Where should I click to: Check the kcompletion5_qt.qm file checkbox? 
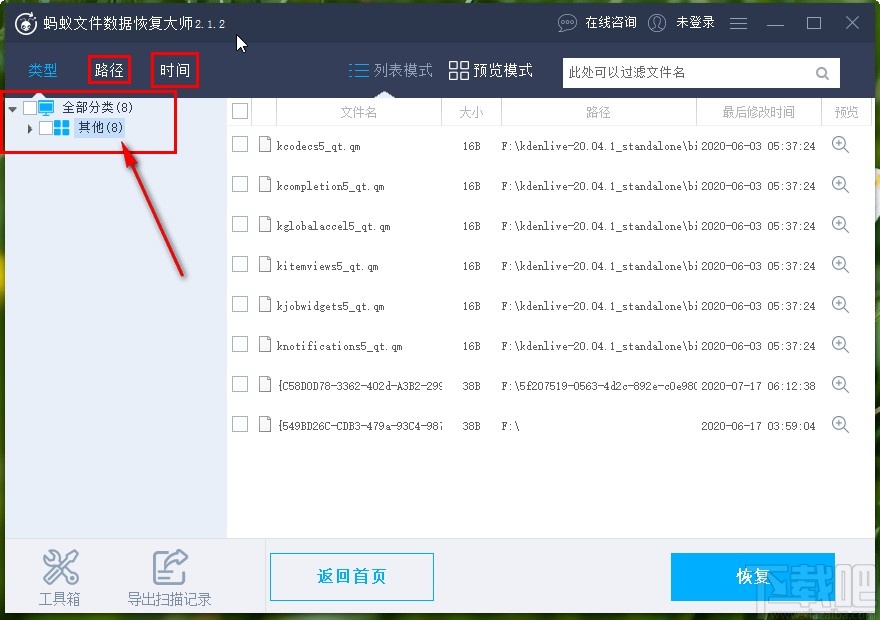(x=240, y=184)
